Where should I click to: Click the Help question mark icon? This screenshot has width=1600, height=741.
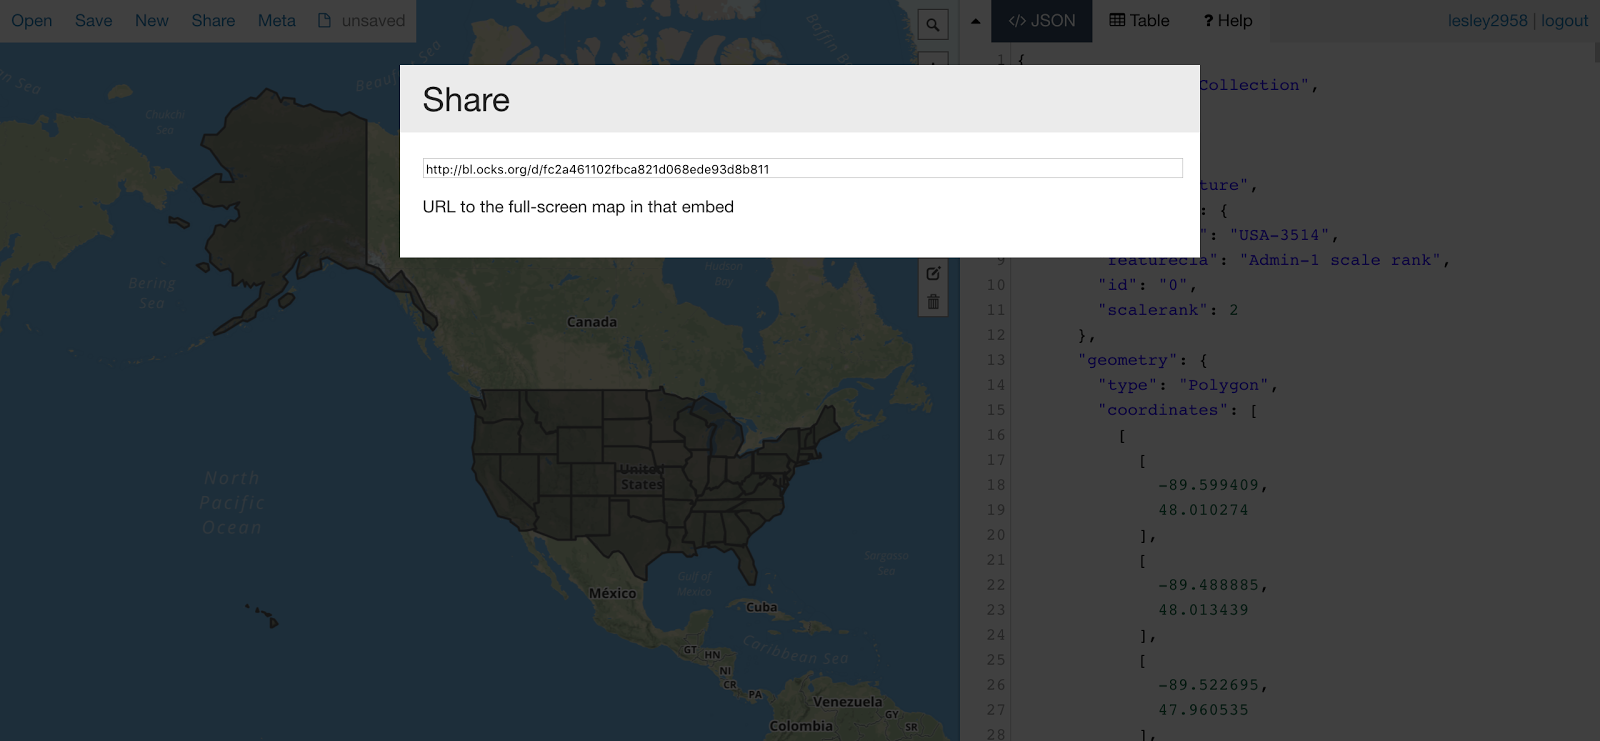click(1208, 21)
